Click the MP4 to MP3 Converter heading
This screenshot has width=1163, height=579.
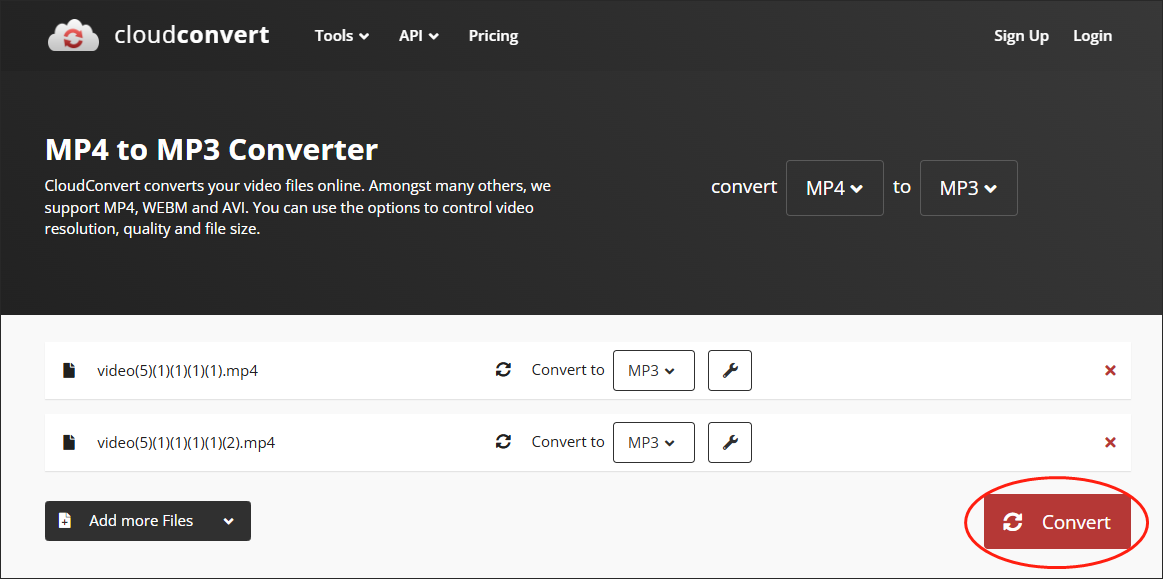point(211,150)
